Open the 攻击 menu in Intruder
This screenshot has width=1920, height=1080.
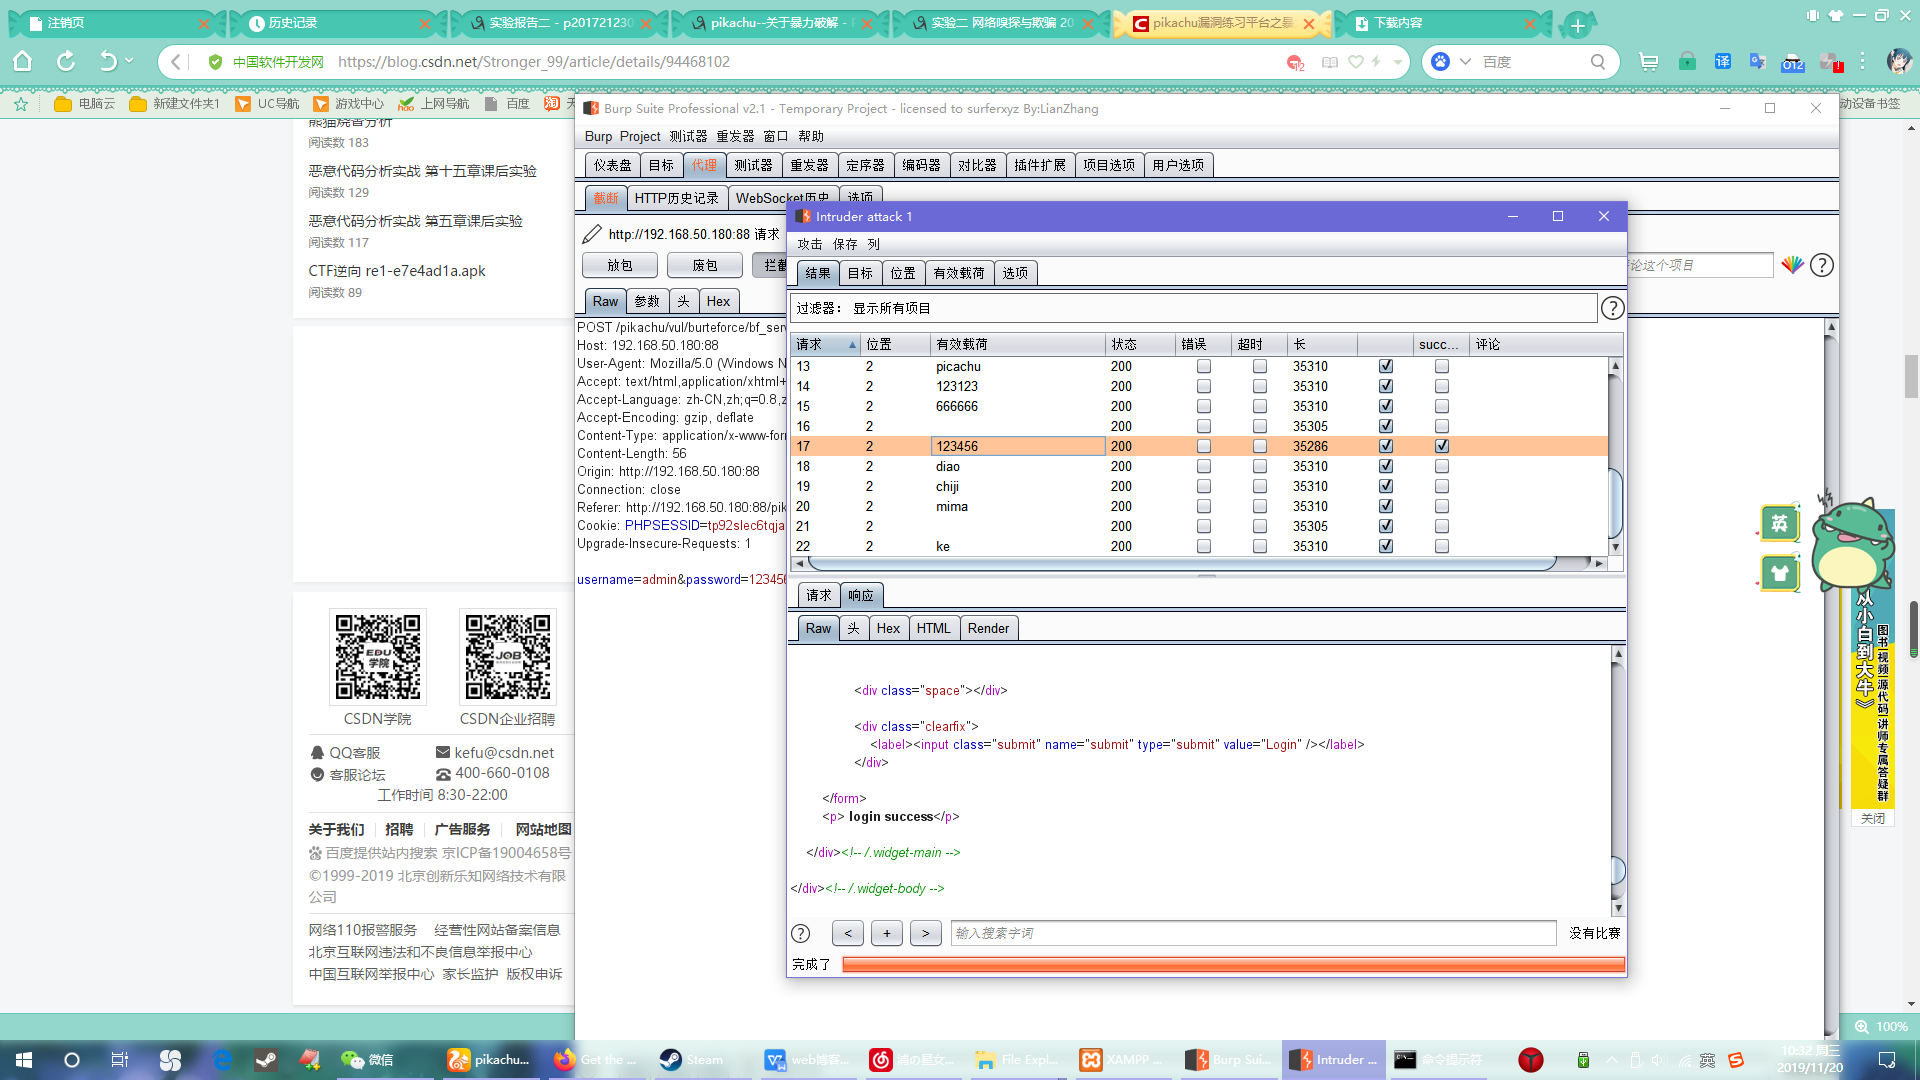pyautogui.click(x=809, y=244)
